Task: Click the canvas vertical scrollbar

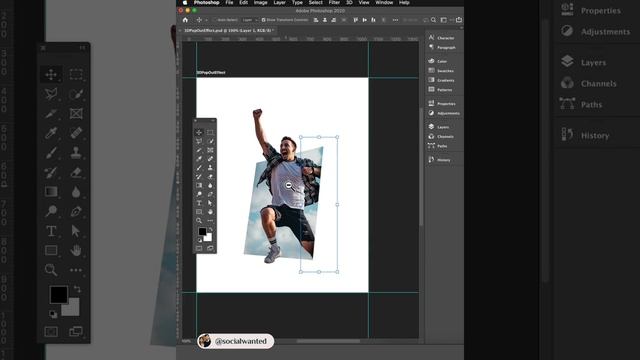Action: point(421,167)
